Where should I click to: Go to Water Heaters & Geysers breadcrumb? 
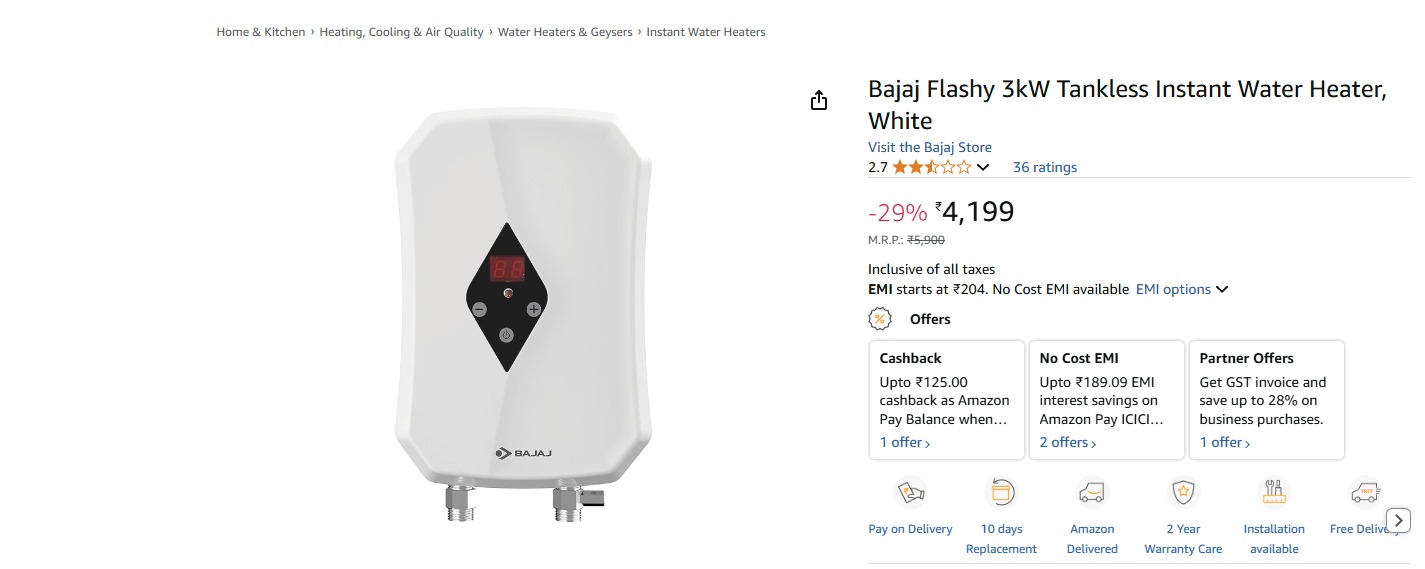(x=565, y=32)
